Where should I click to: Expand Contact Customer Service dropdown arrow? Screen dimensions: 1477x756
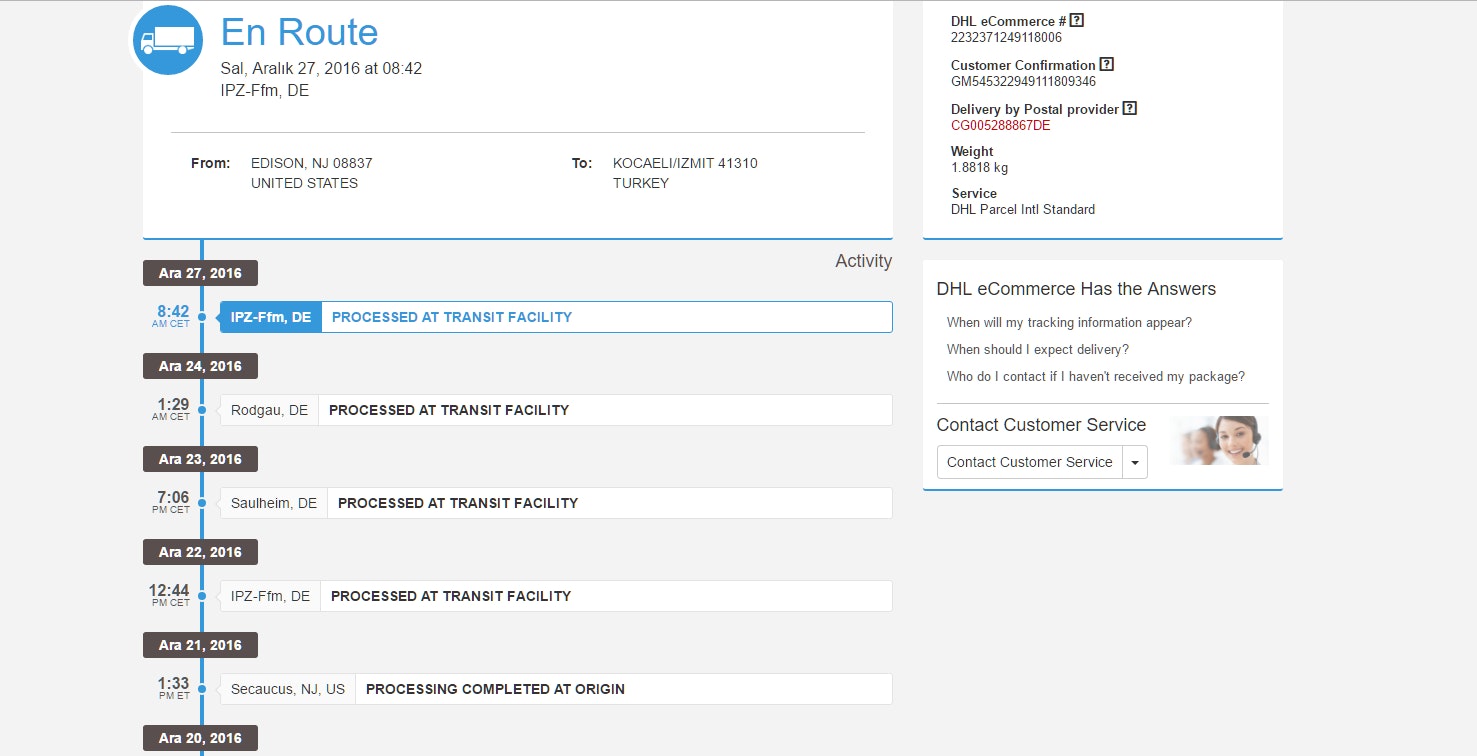coord(1135,462)
